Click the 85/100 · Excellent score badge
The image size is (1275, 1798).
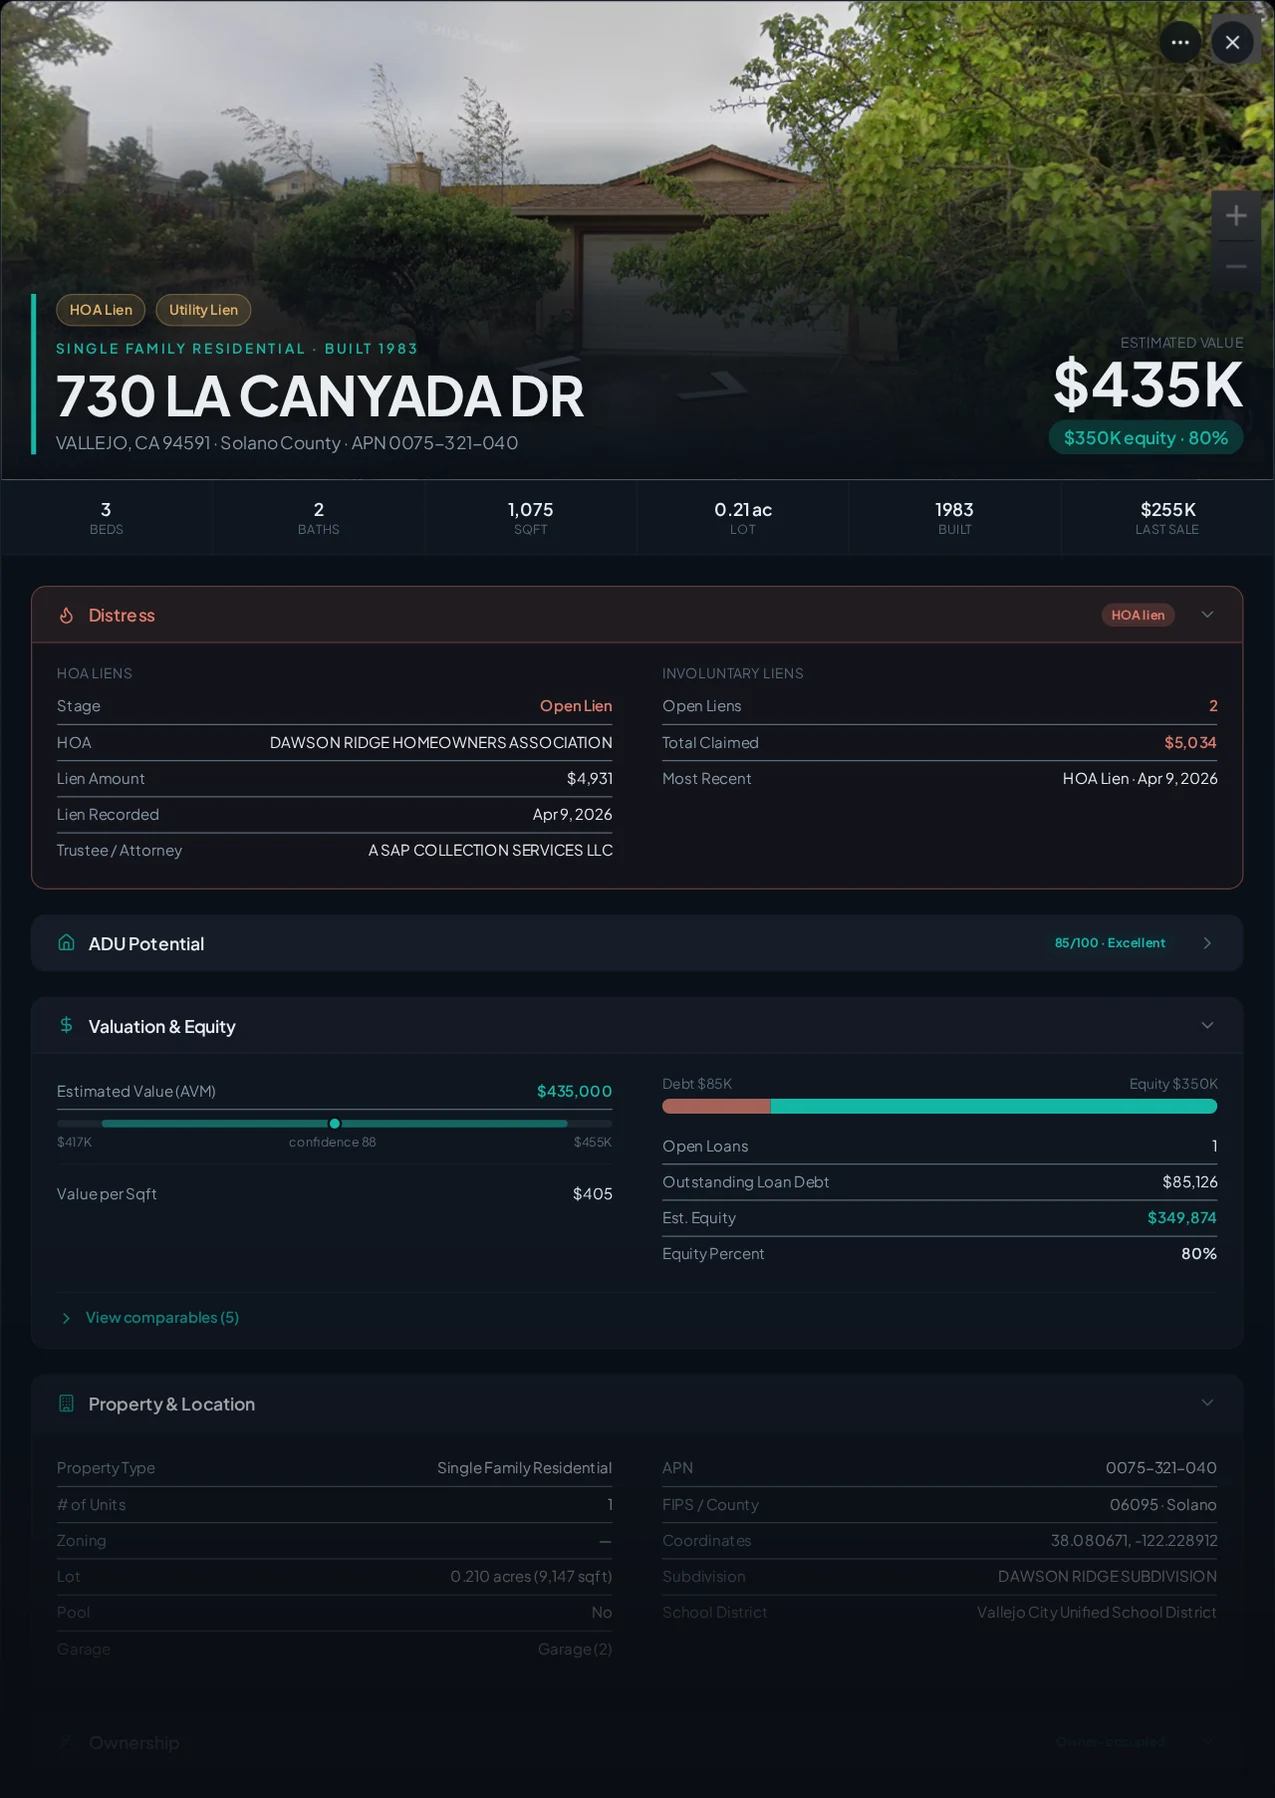coord(1110,943)
